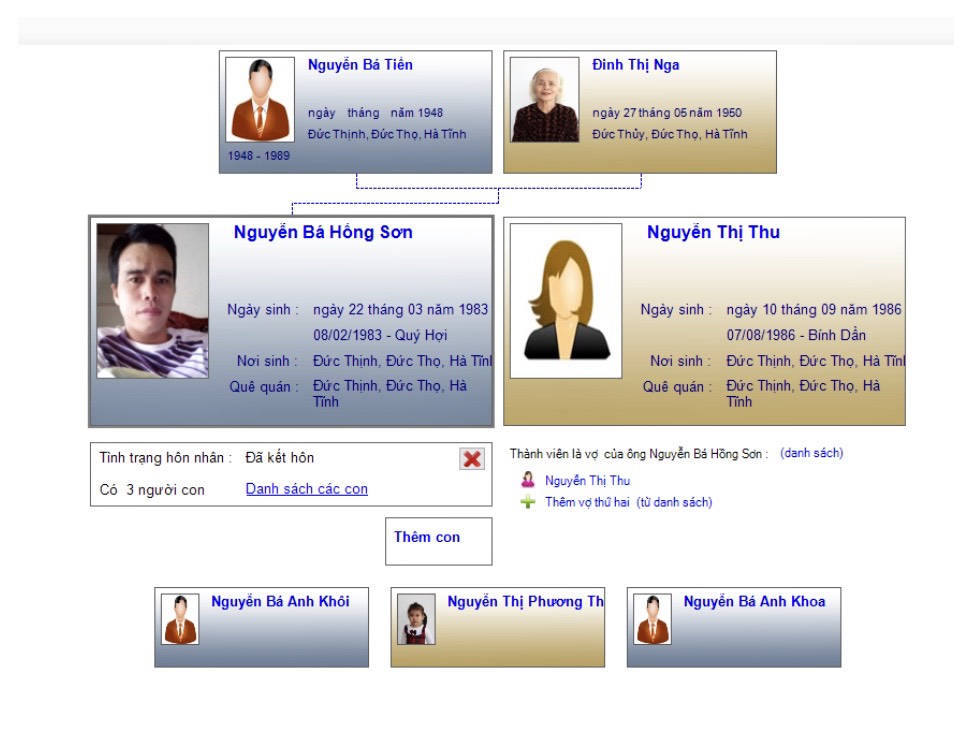Select the Nguyễn Thị Thu card heading
Screen dimensions: 954x750
point(713,232)
